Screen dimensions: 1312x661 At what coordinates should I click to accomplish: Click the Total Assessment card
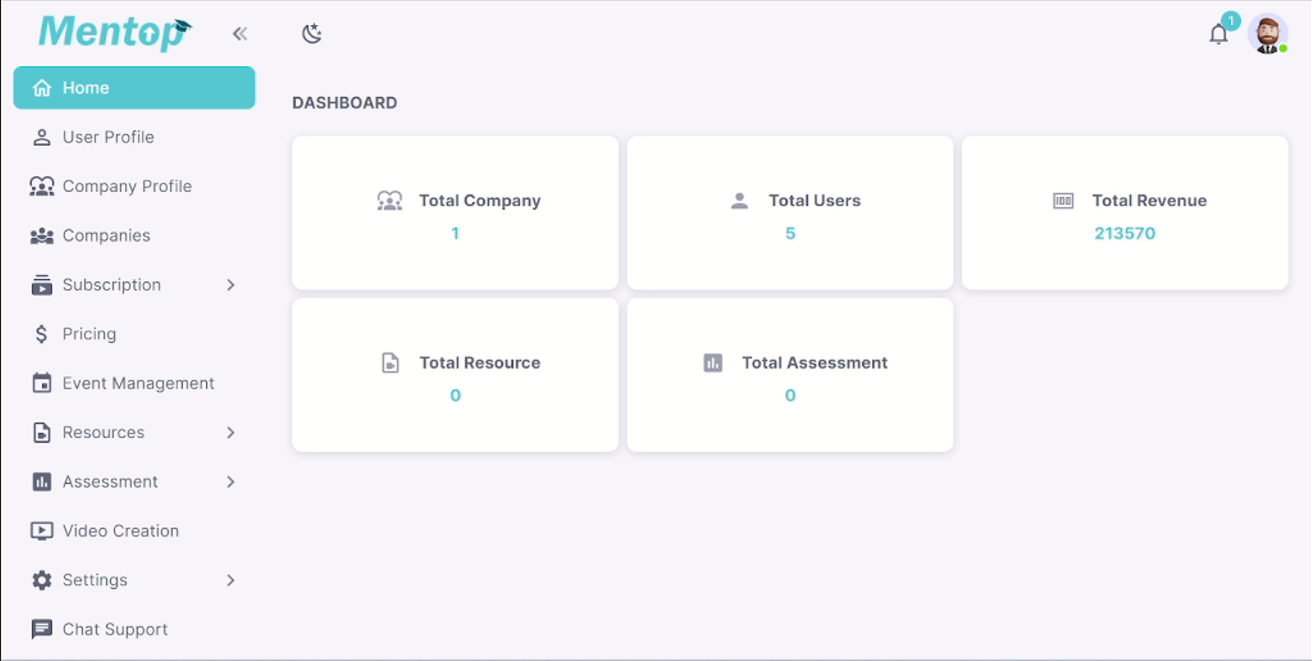[x=790, y=375]
